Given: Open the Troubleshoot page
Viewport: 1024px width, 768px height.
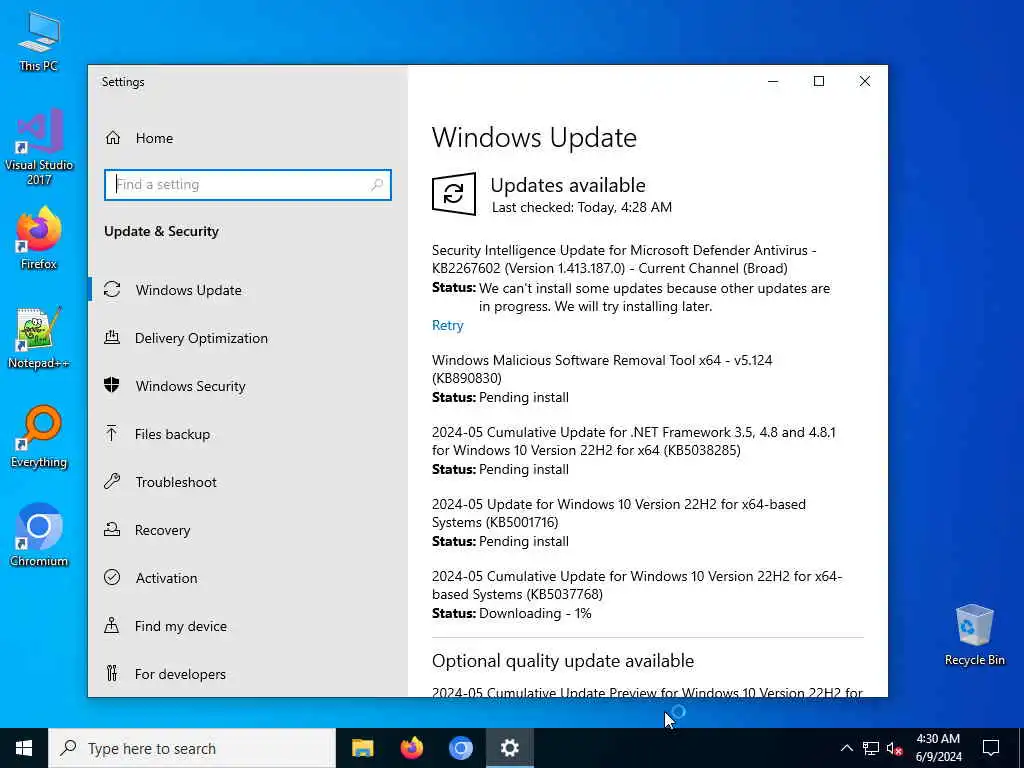Looking at the screenshot, I should [176, 482].
